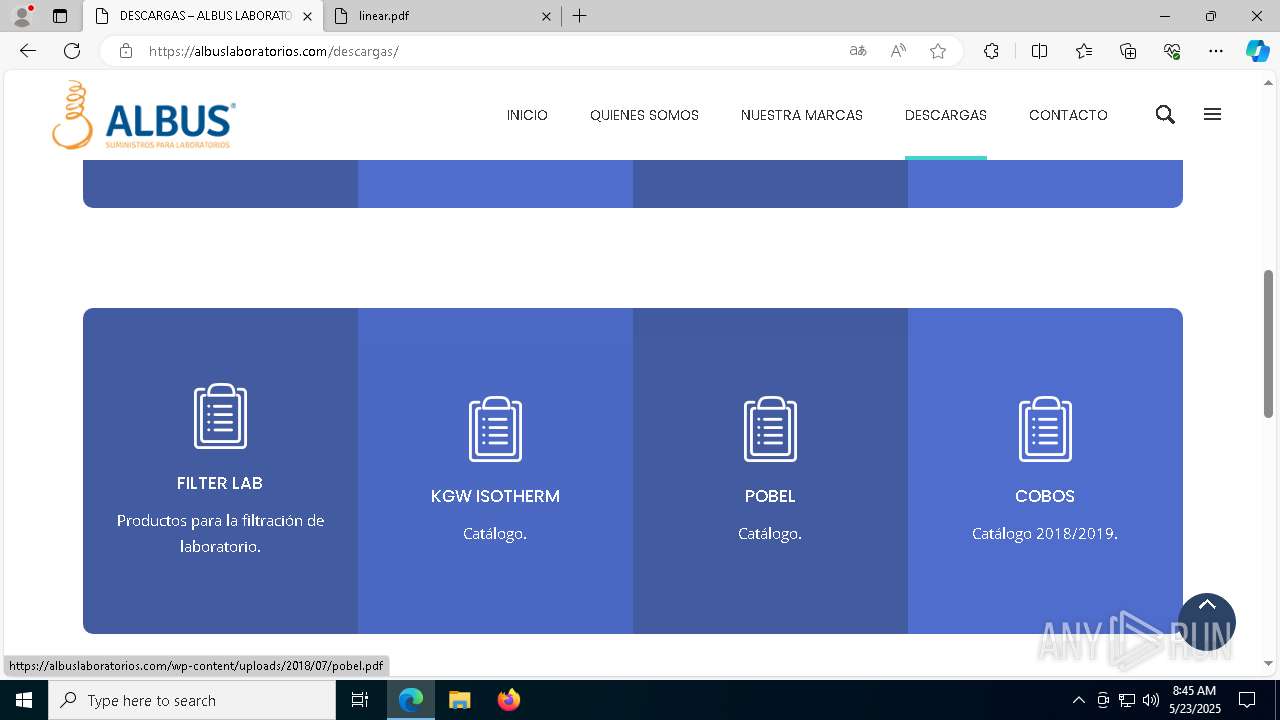Open the volume control tray icon

(x=1151, y=700)
